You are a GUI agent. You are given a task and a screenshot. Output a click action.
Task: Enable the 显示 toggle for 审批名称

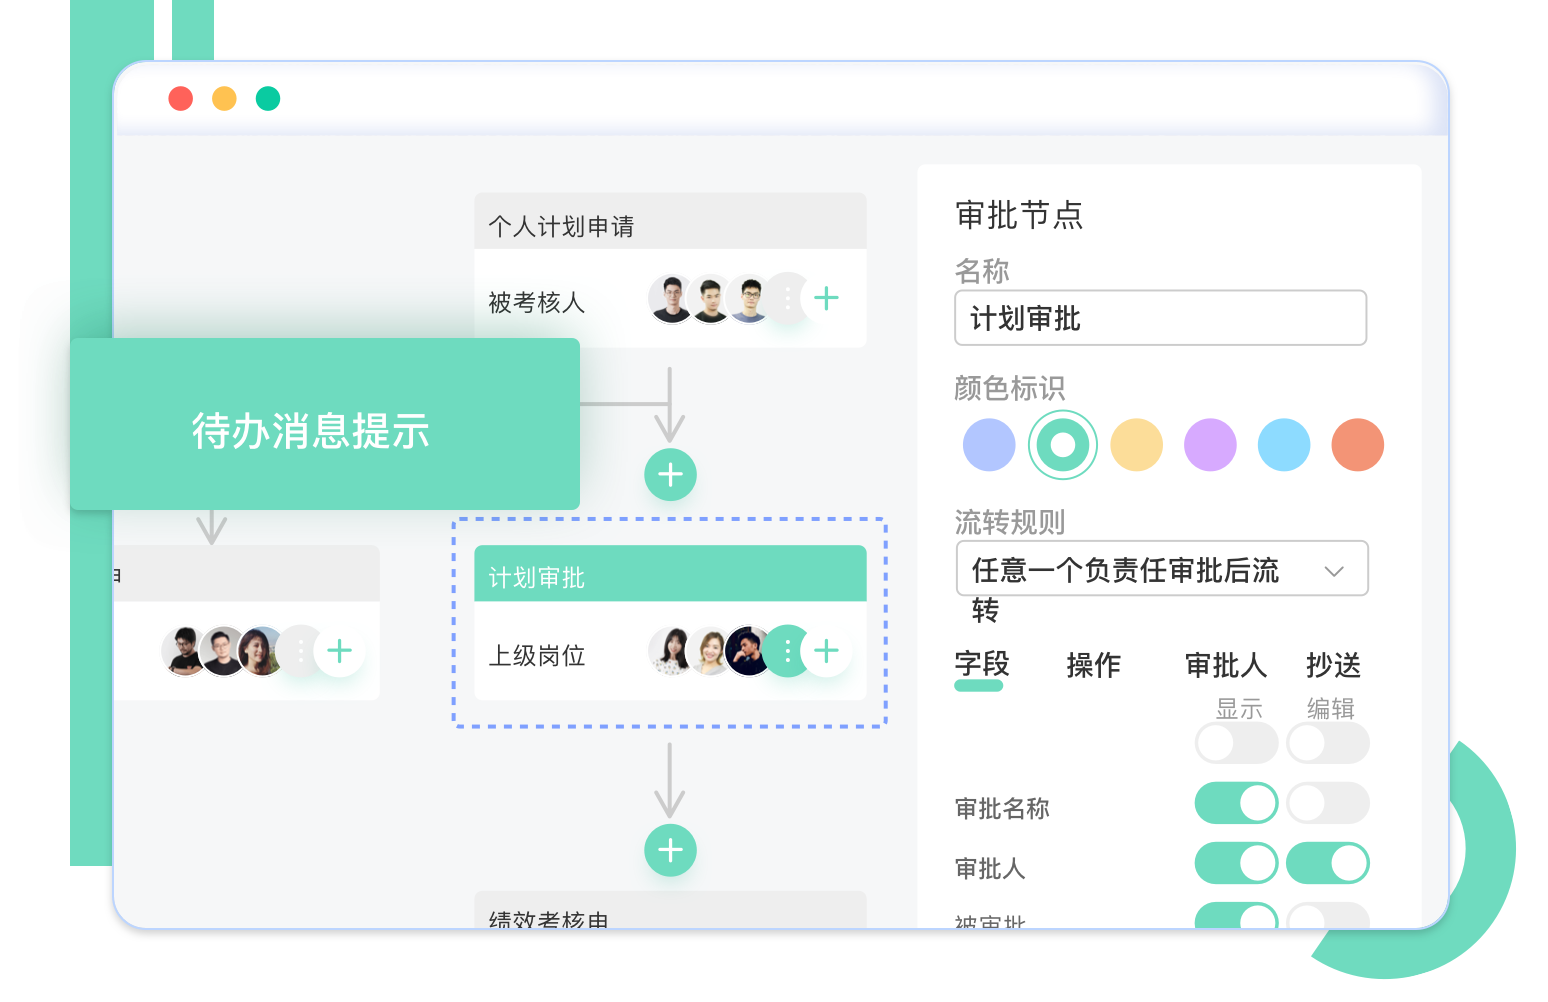[1236, 803]
